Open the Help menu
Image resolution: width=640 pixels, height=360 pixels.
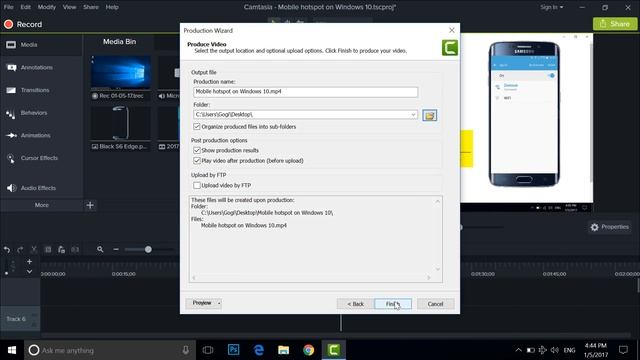point(112,7)
